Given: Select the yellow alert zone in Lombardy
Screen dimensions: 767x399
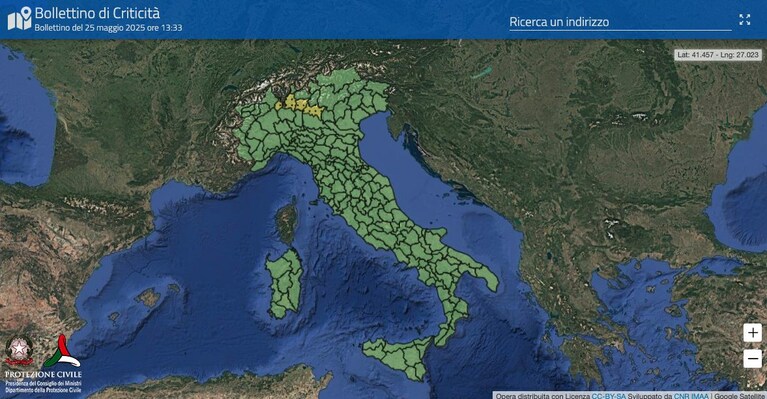Looking at the screenshot, I should 299,105.
